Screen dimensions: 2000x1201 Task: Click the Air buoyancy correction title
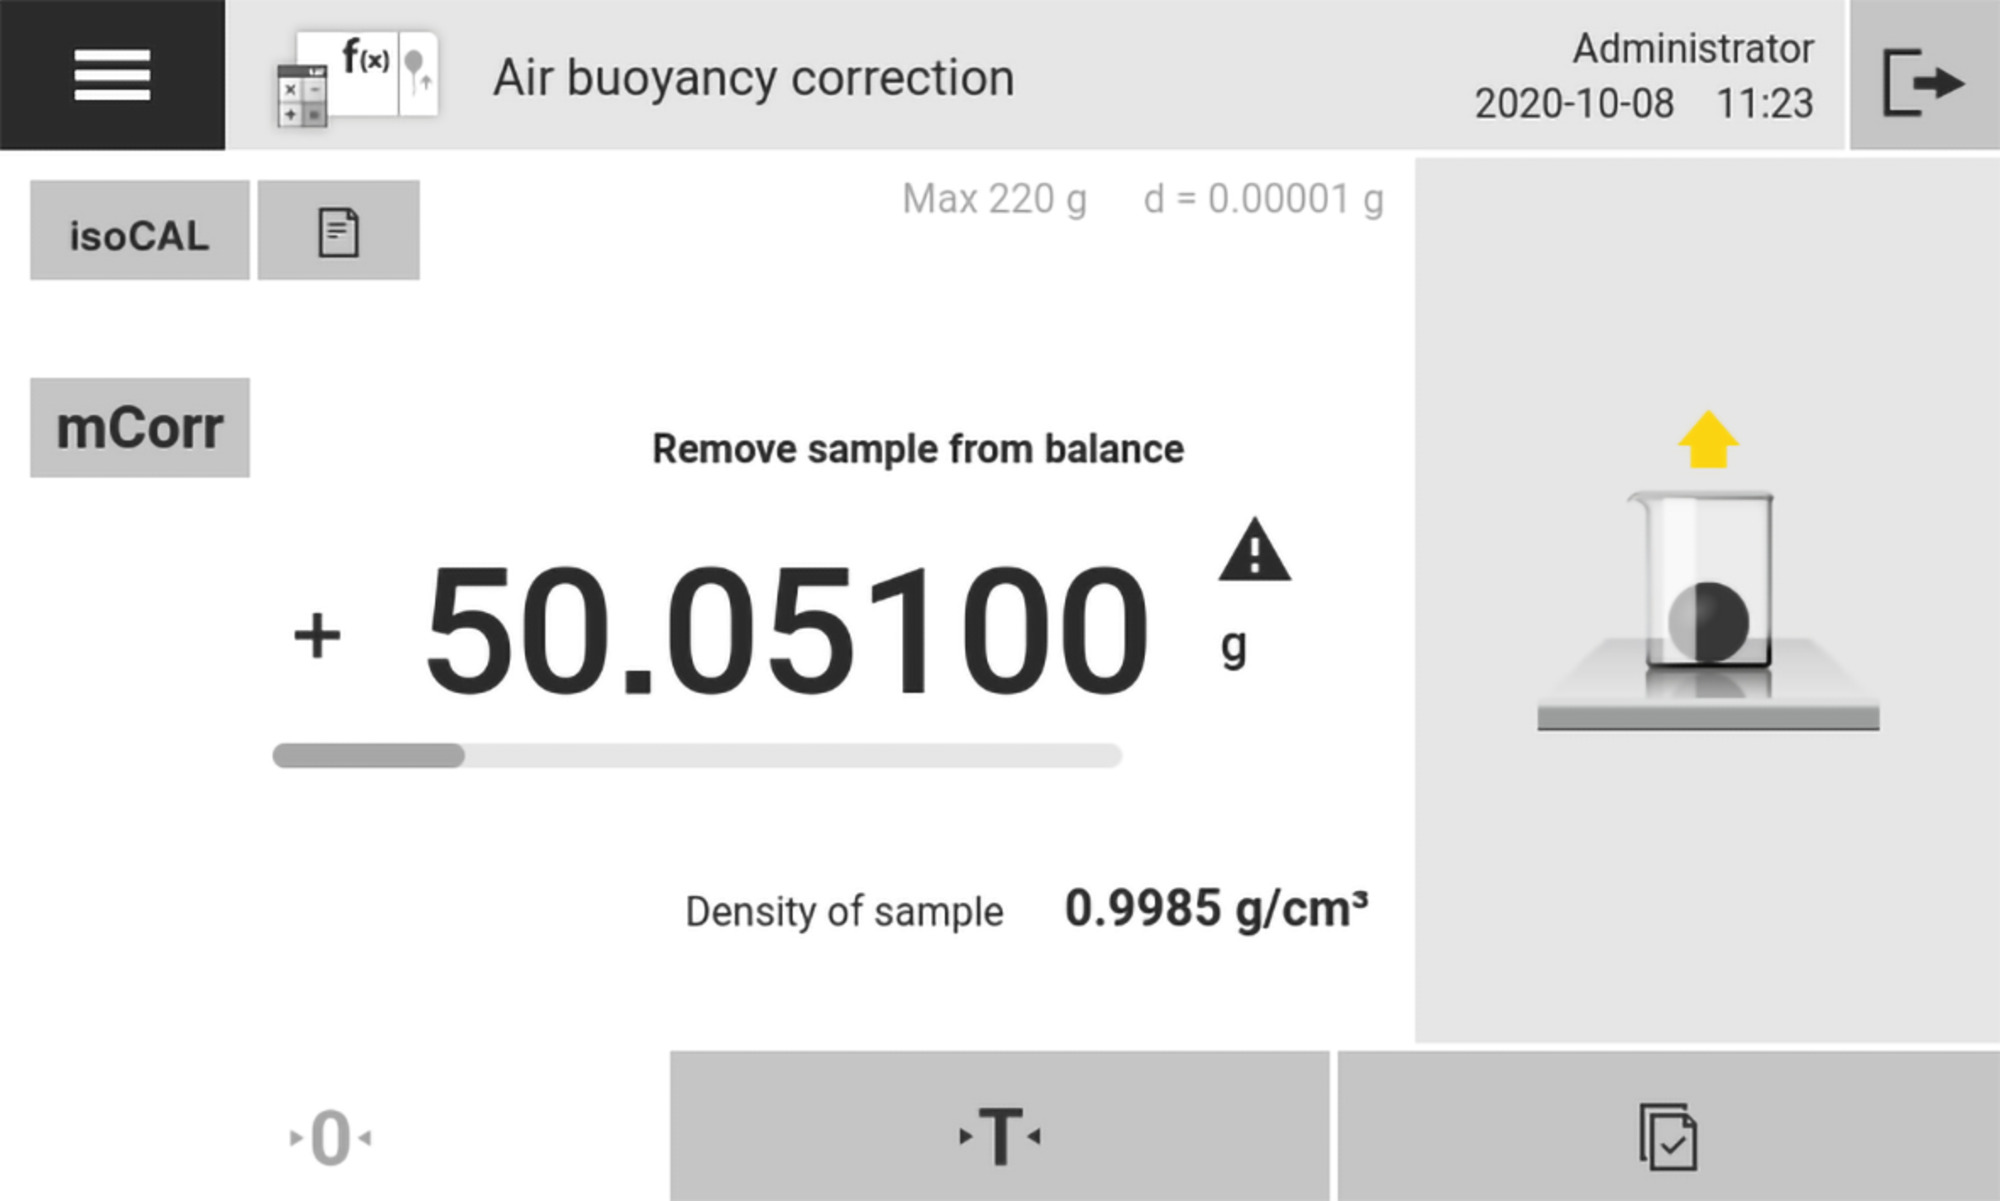753,78
